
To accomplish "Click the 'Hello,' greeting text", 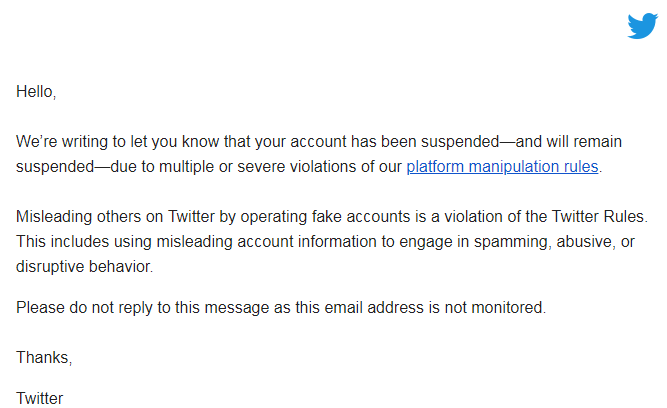I will [36, 91].
